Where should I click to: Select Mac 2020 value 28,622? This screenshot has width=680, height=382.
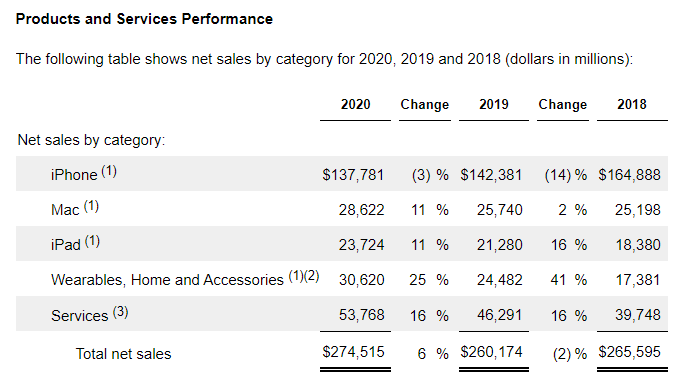(361, 210)
